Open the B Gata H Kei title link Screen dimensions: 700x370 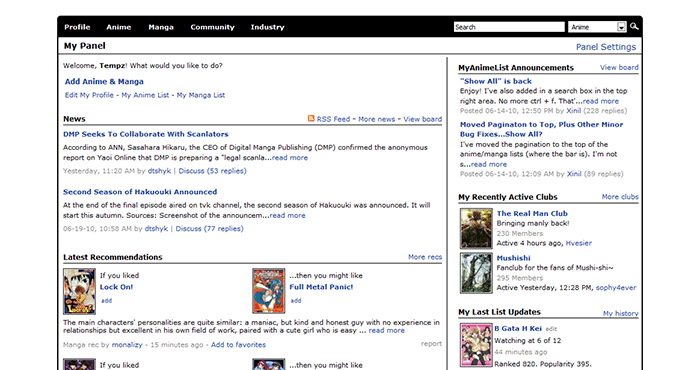pos(518,328)
